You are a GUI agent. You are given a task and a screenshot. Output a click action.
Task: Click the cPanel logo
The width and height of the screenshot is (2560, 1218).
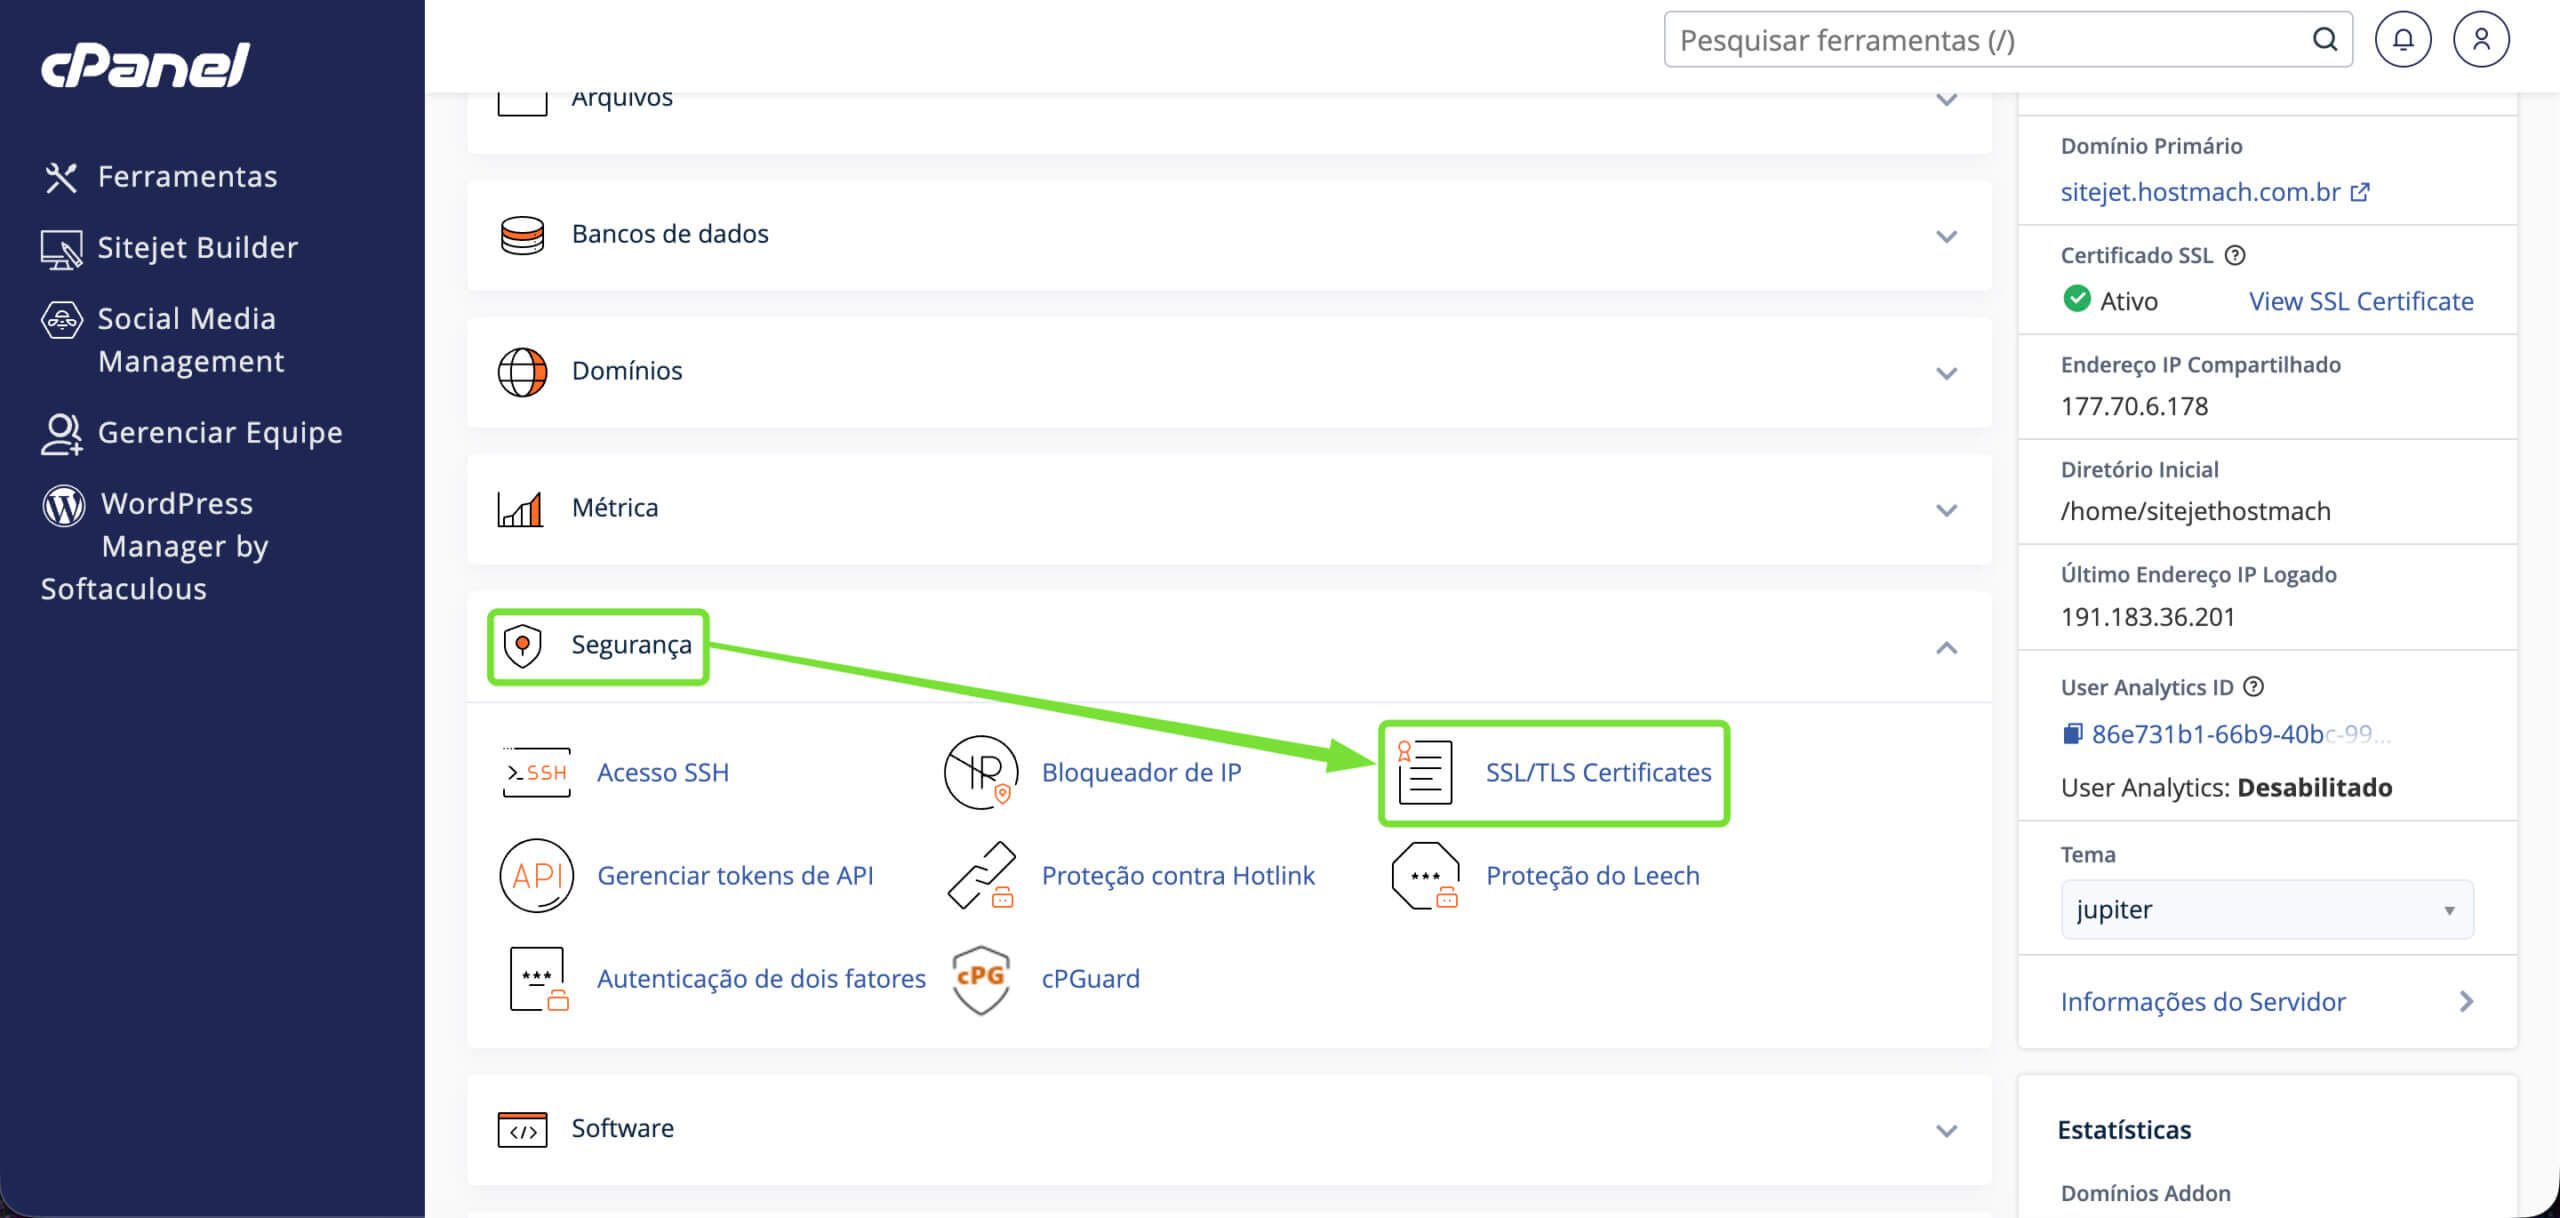tap(145, 66)
